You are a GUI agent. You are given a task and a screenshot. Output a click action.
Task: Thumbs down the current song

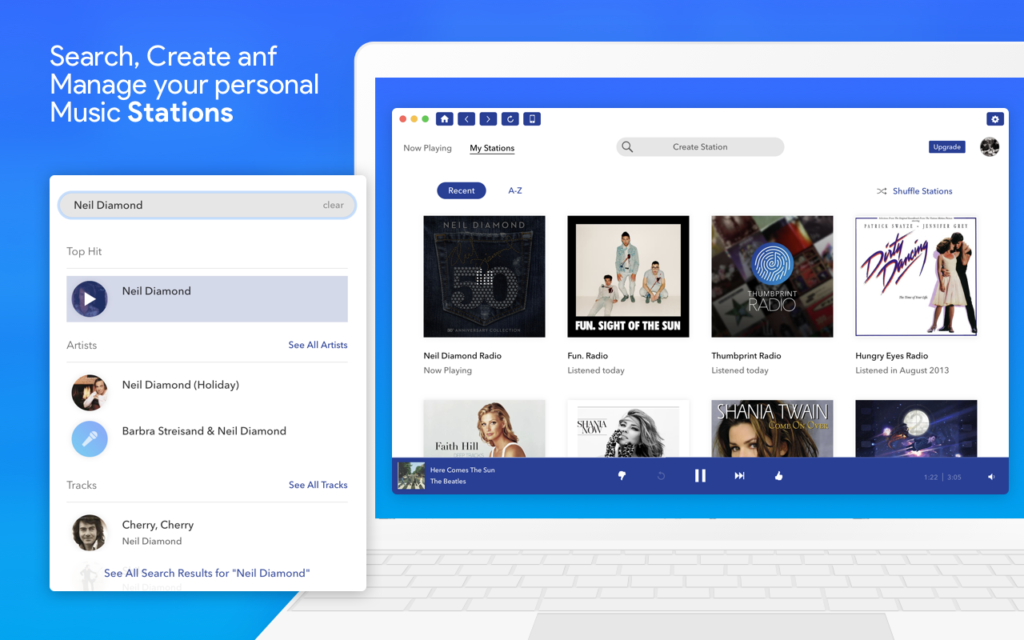(x=622, y=475)
